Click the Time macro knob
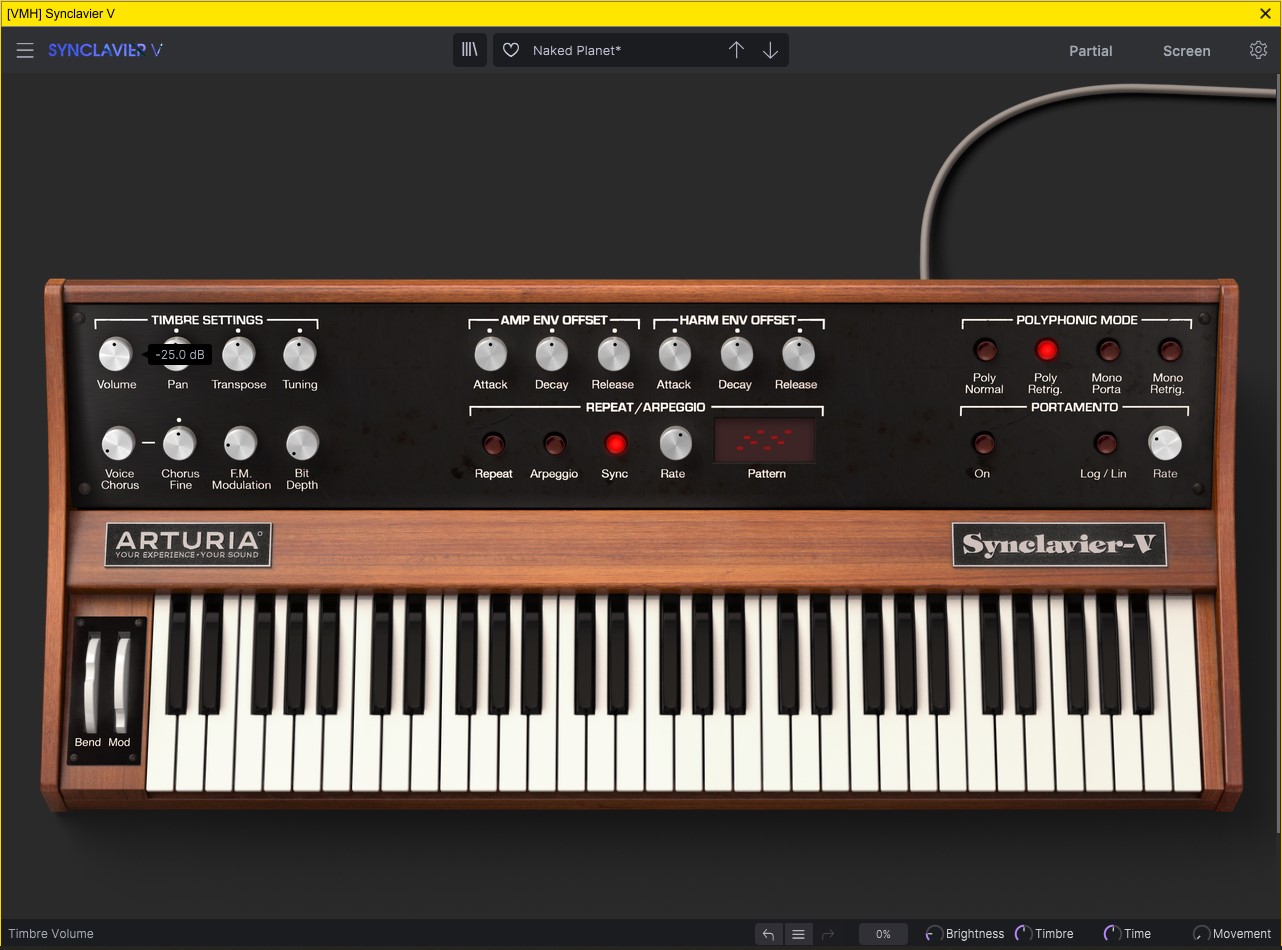 tap(1112, 934)
